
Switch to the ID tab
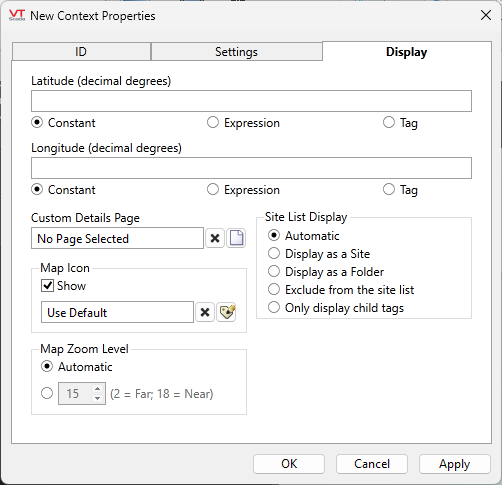(x=81, y=52)
